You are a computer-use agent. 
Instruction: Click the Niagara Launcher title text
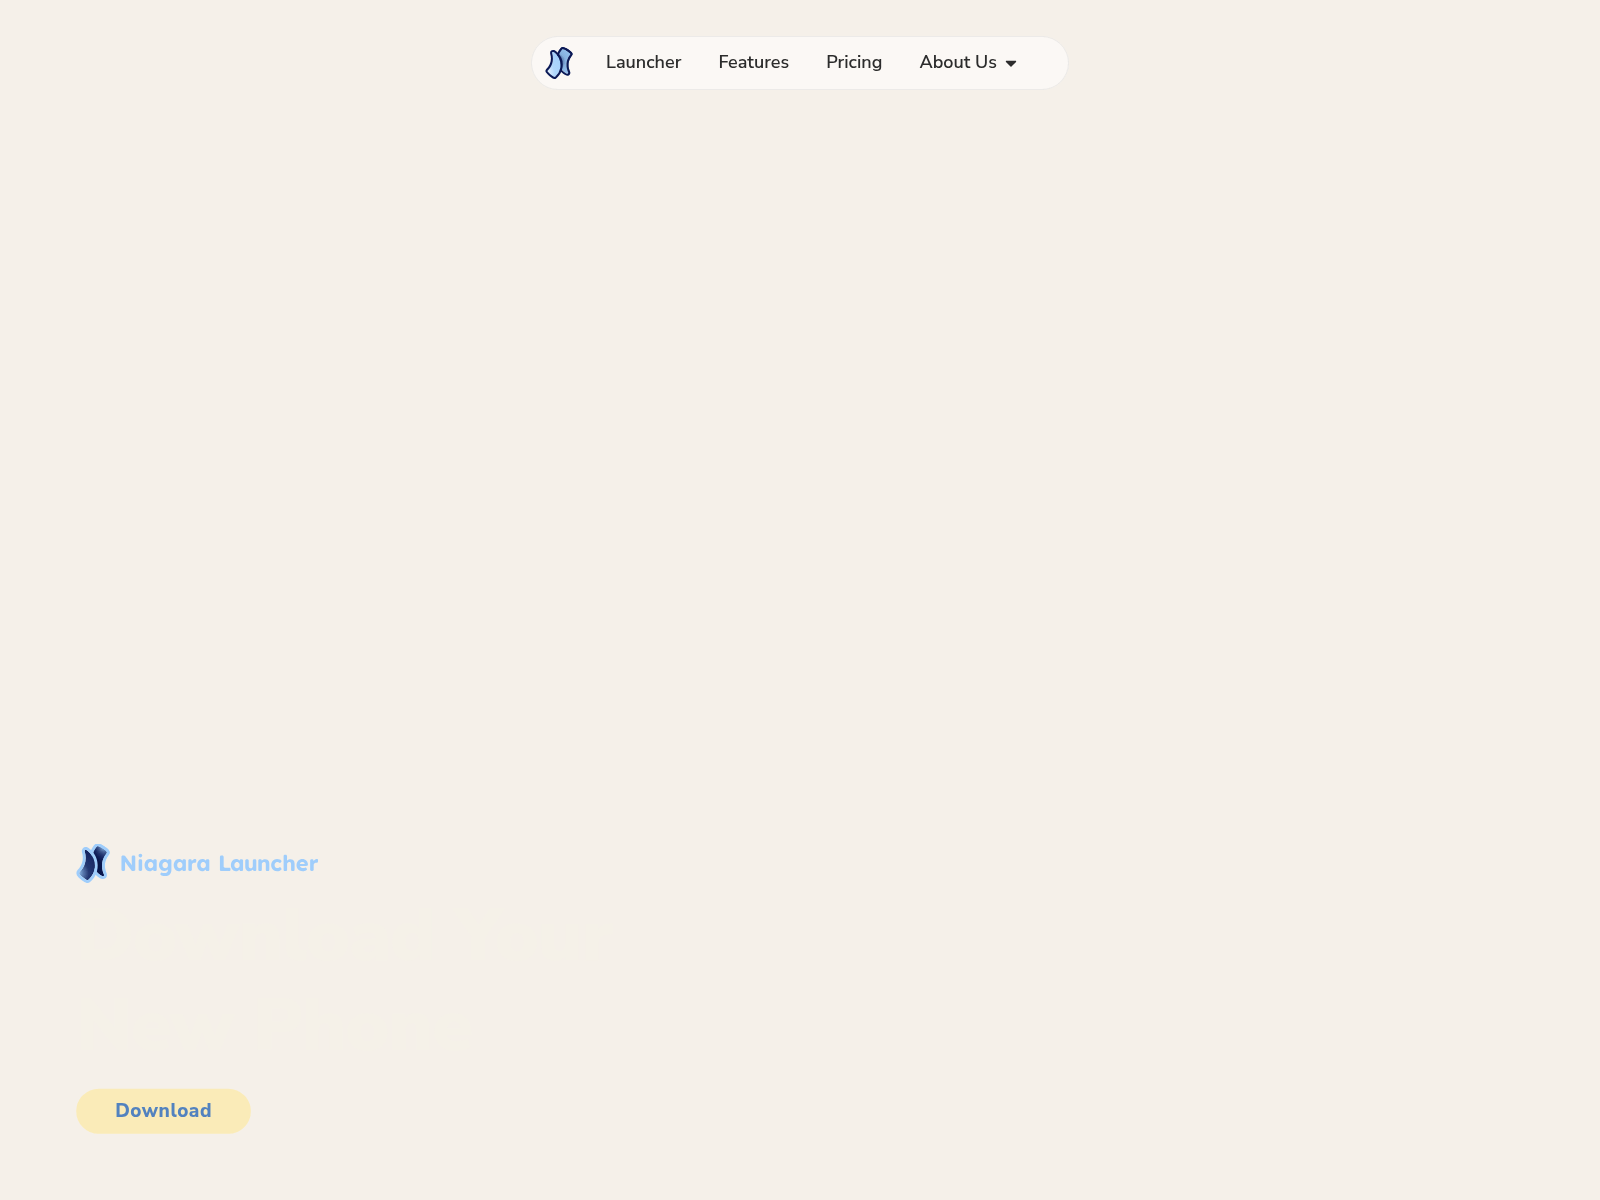coord(219,863)
